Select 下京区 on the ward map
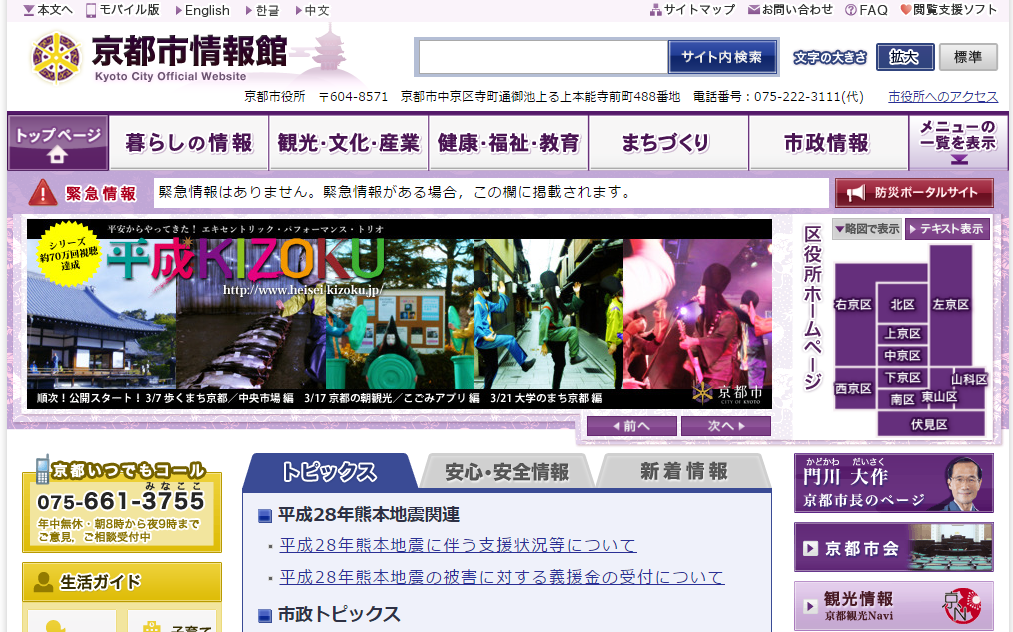Screen dimensions: 1013x632 click(903, 377)
